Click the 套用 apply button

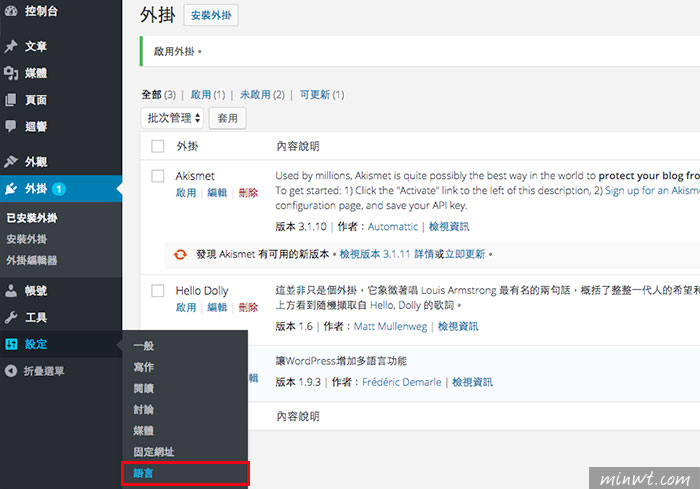tap(227, 118)
